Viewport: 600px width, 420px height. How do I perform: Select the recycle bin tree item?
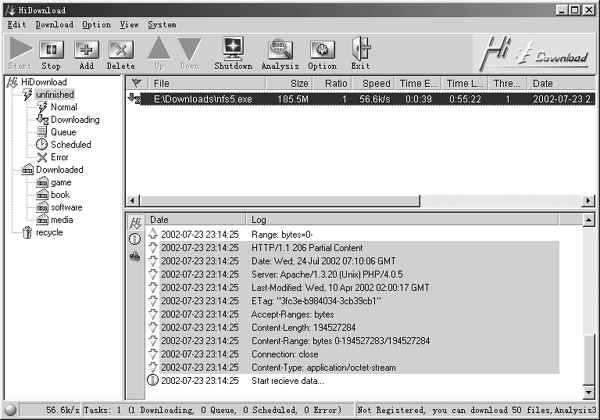tap(48, 232)
